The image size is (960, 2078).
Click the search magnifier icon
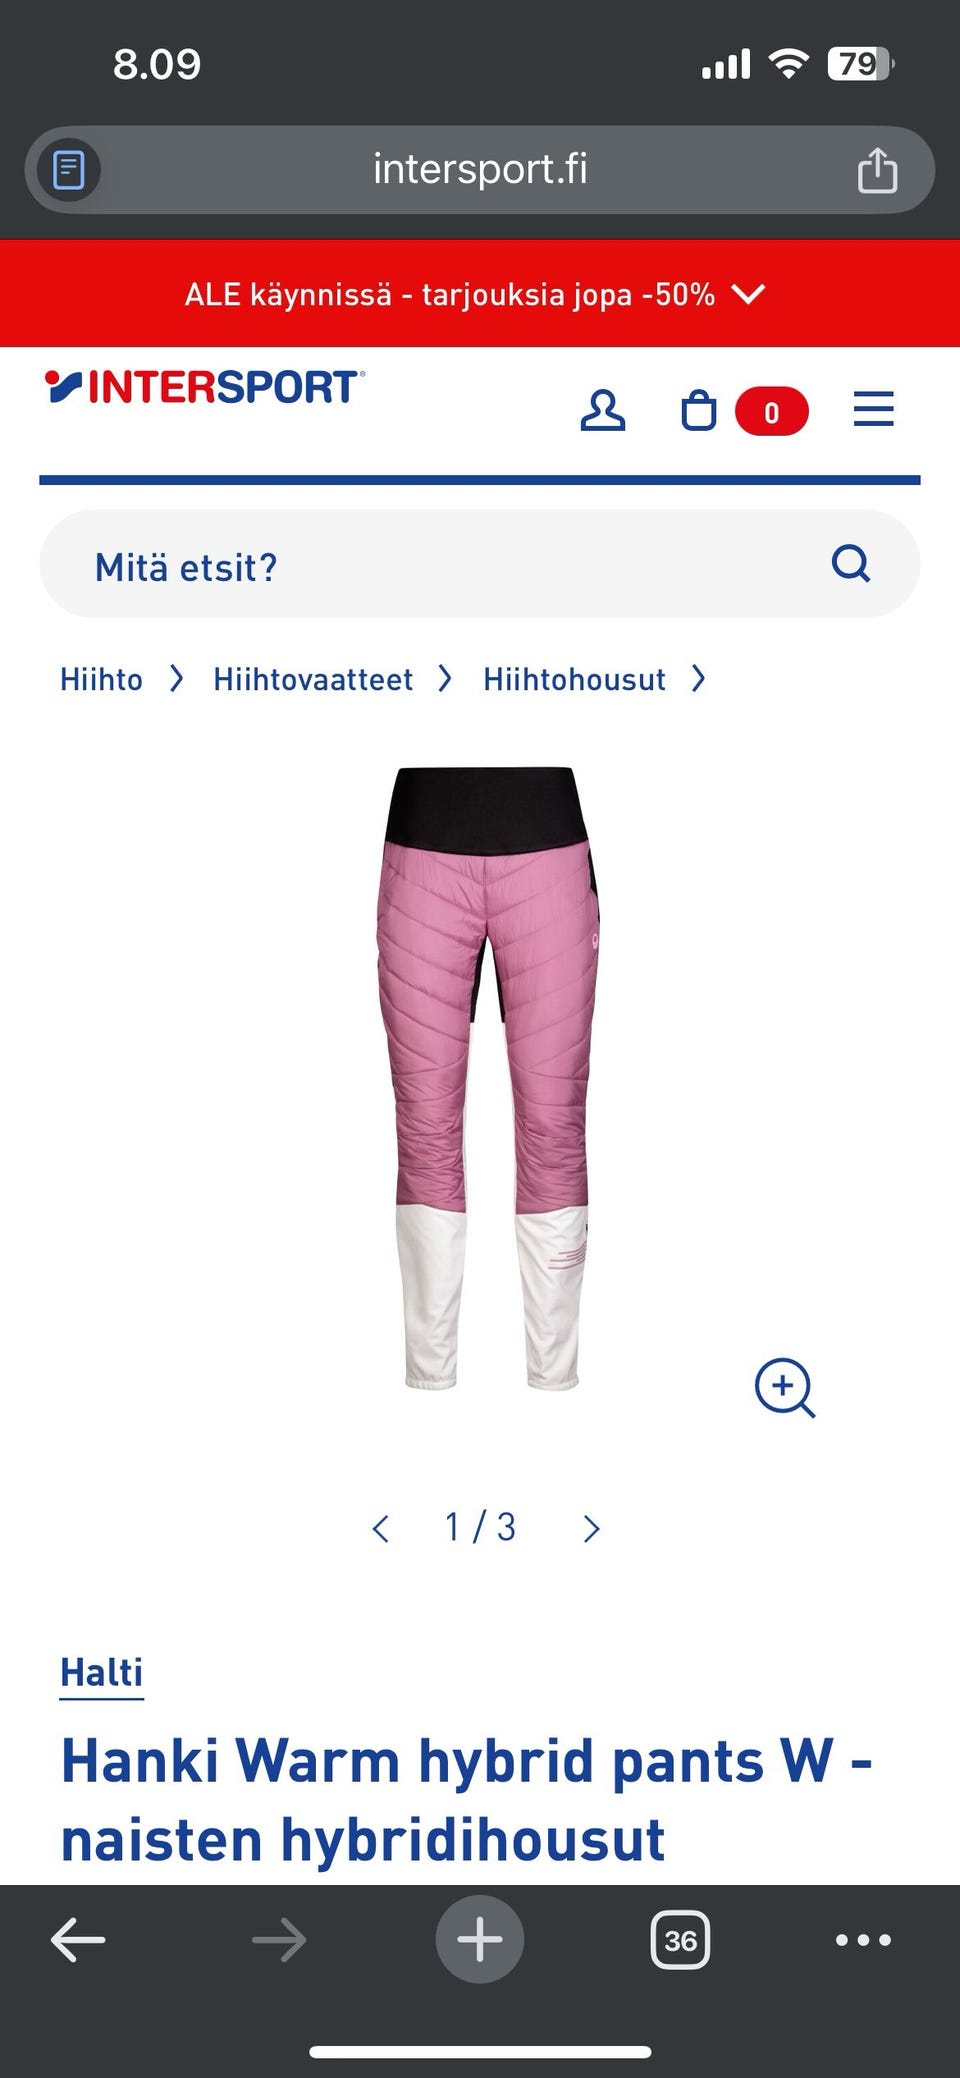pyautogui.click(x=851, y=564)
